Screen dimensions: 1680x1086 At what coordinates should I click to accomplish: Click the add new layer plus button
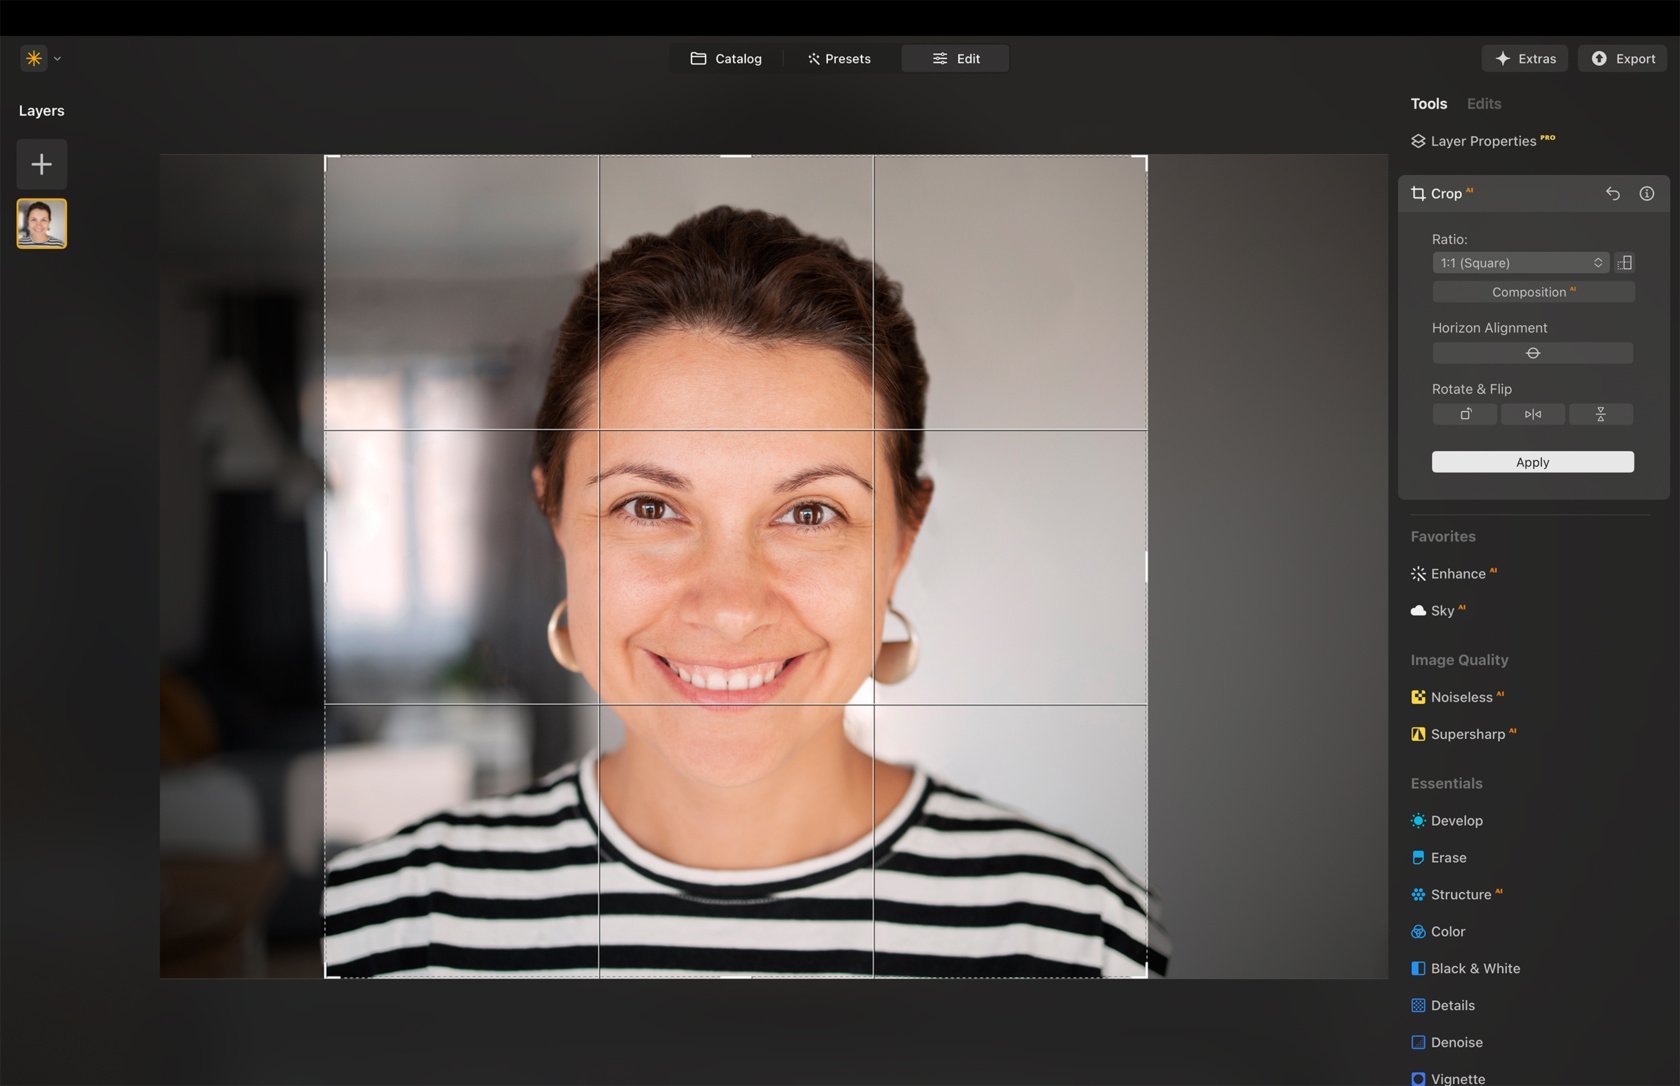[x=41, y=164]
